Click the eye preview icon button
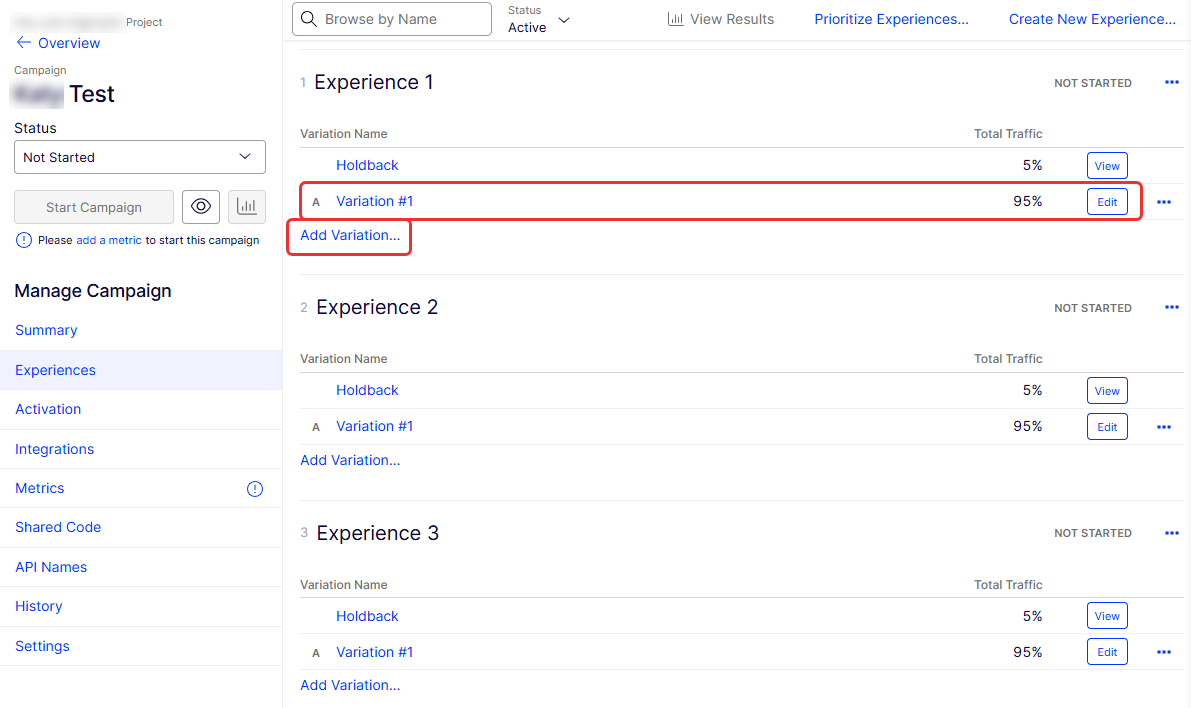The image size is (1191, 708). [x=201, y=207]
